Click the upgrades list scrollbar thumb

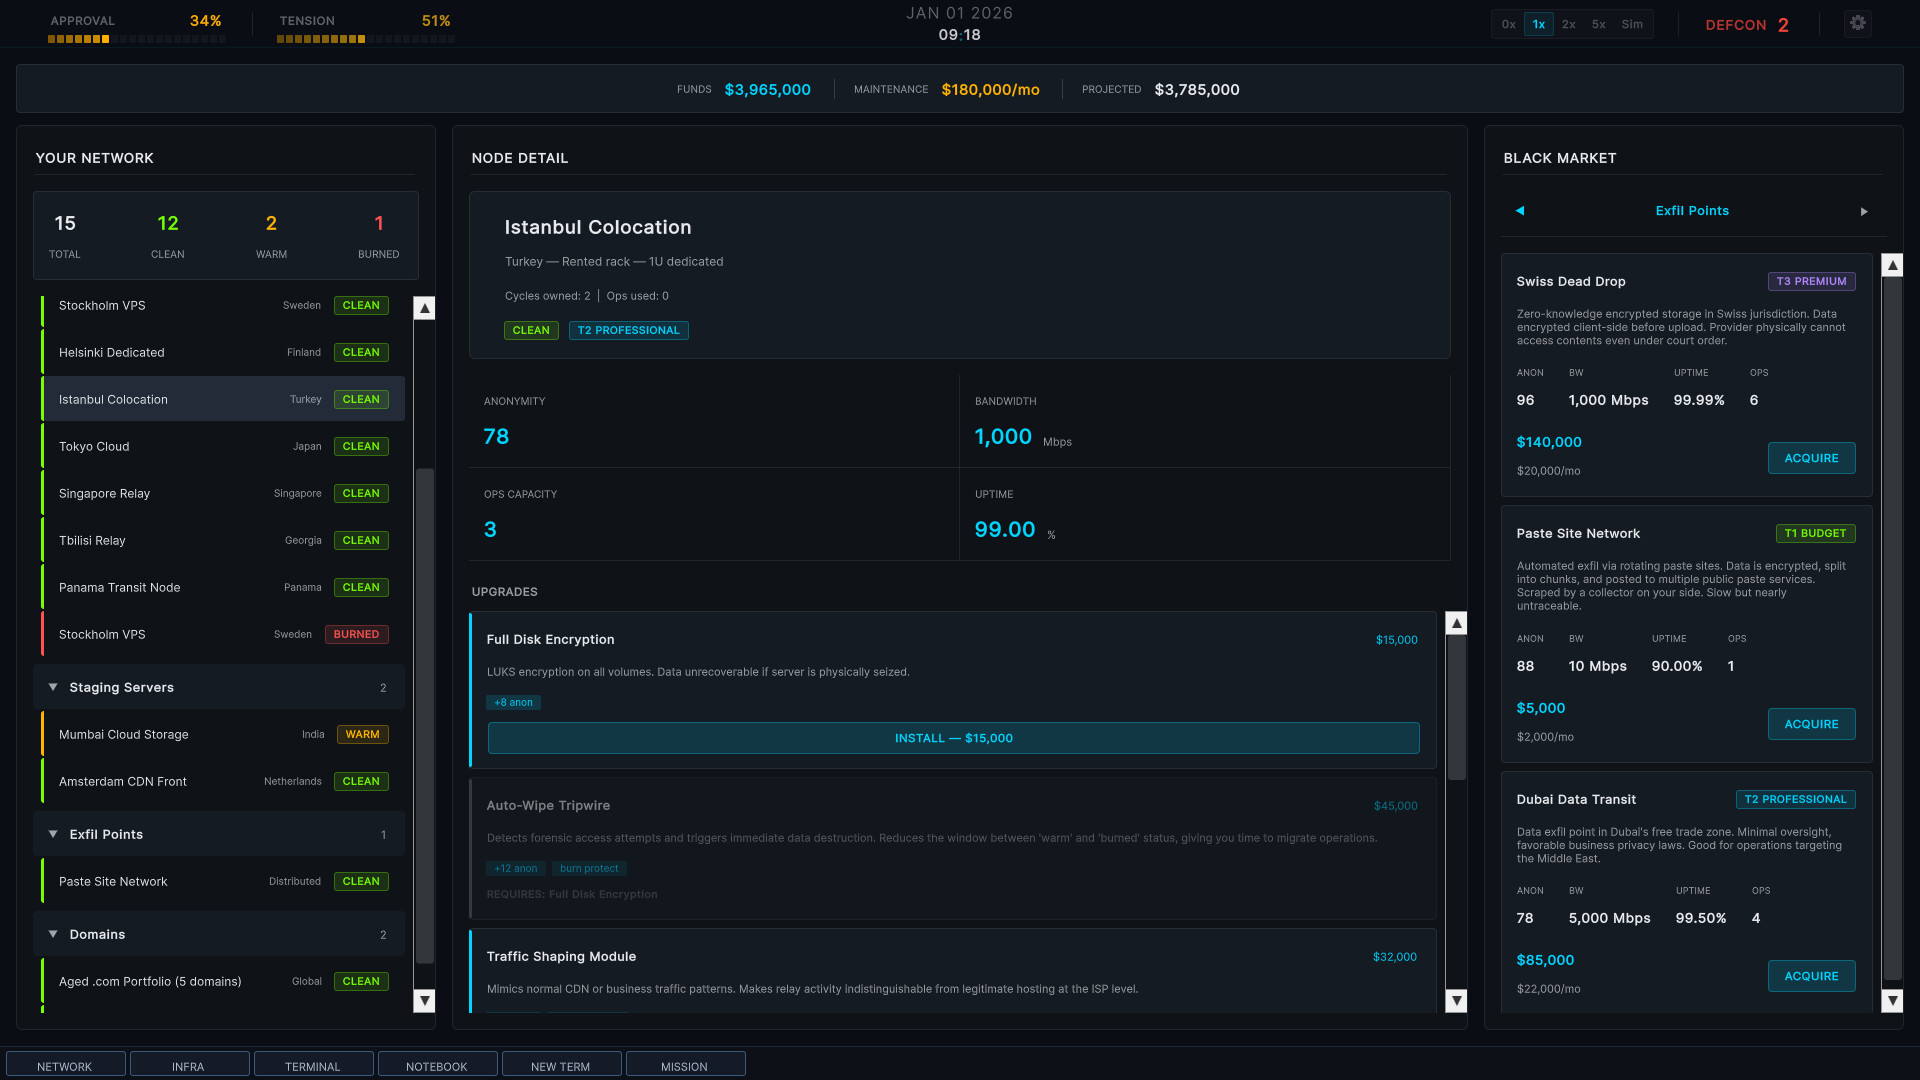coord(1457,707)
